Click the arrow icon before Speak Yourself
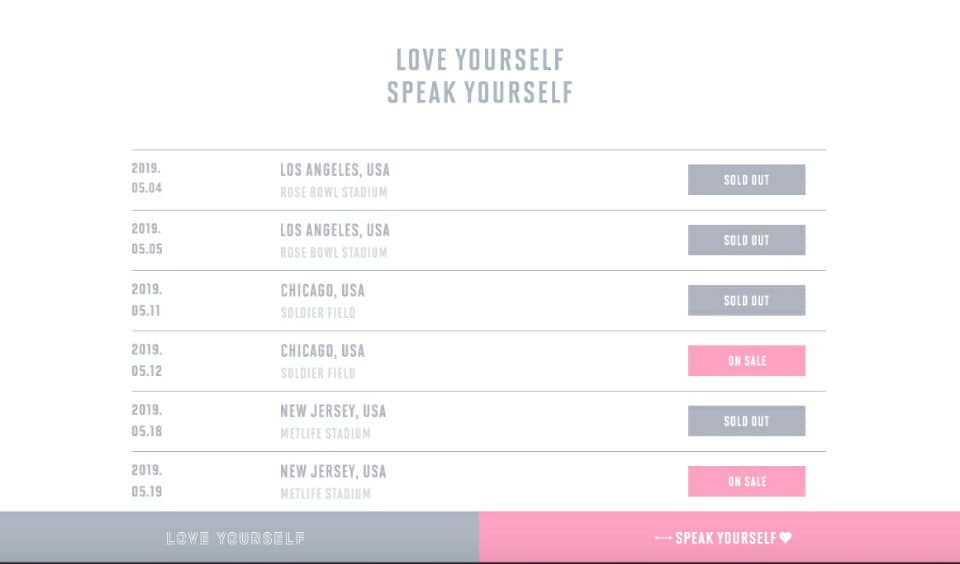The width and height of the screenshot is (960, 564). point(663,538)
